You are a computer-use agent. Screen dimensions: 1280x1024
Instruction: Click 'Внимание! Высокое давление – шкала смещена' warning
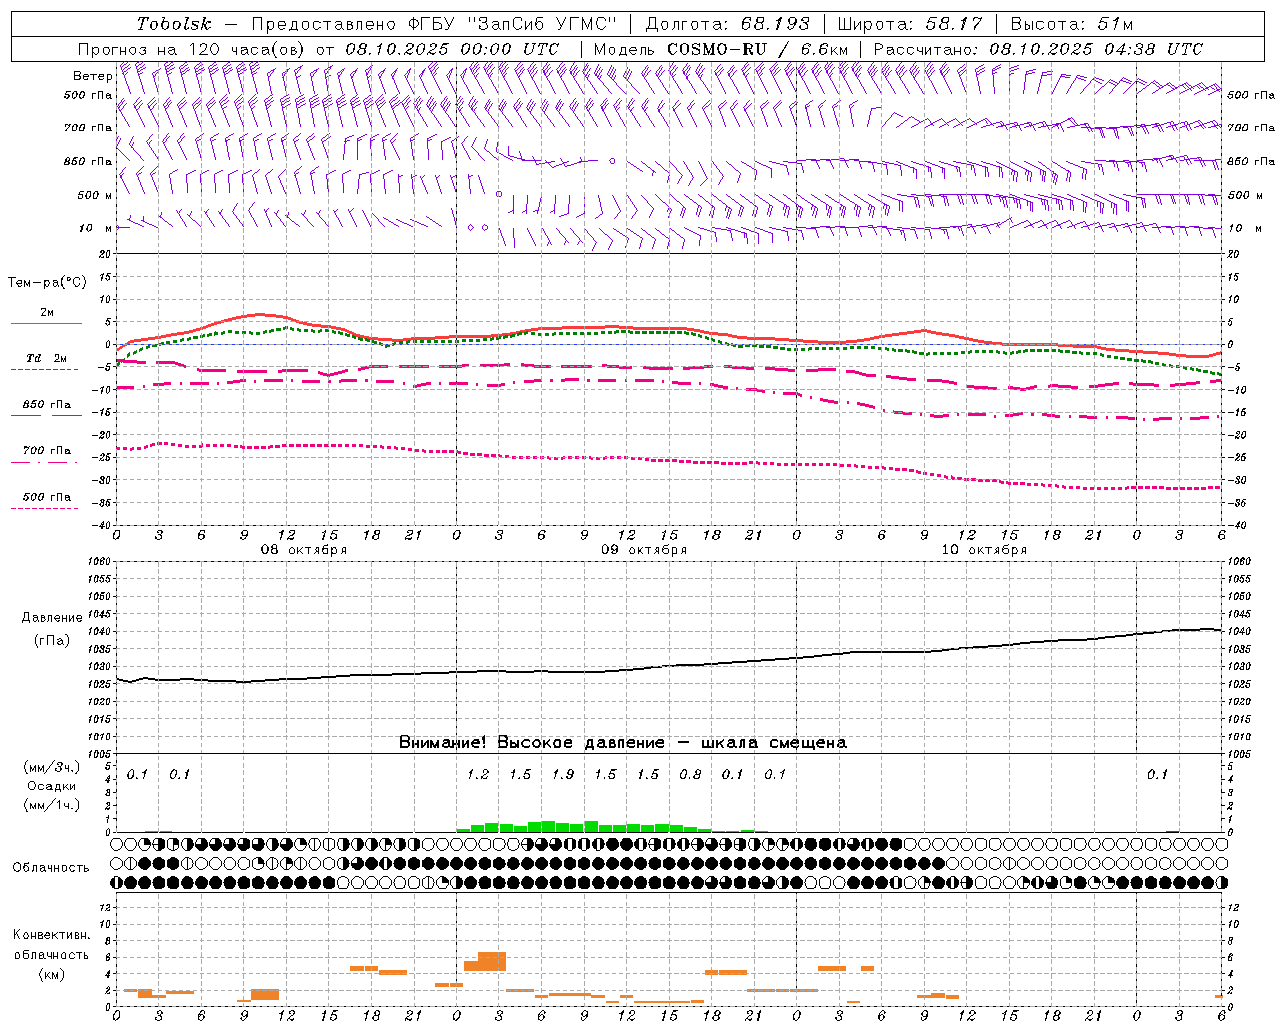623,743
